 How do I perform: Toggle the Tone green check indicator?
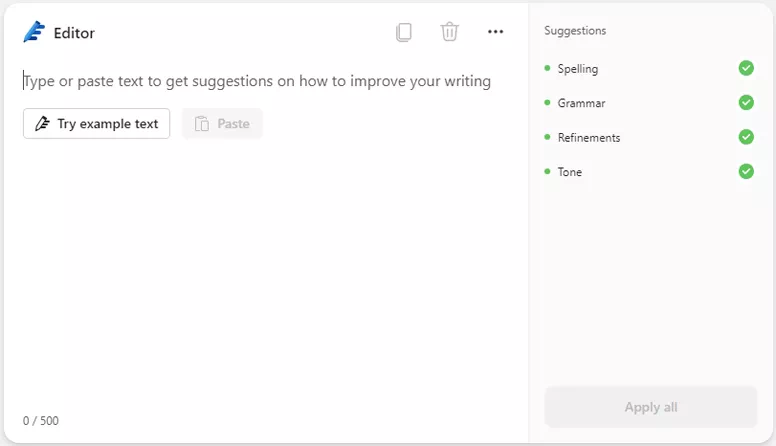tap(746, 171)
